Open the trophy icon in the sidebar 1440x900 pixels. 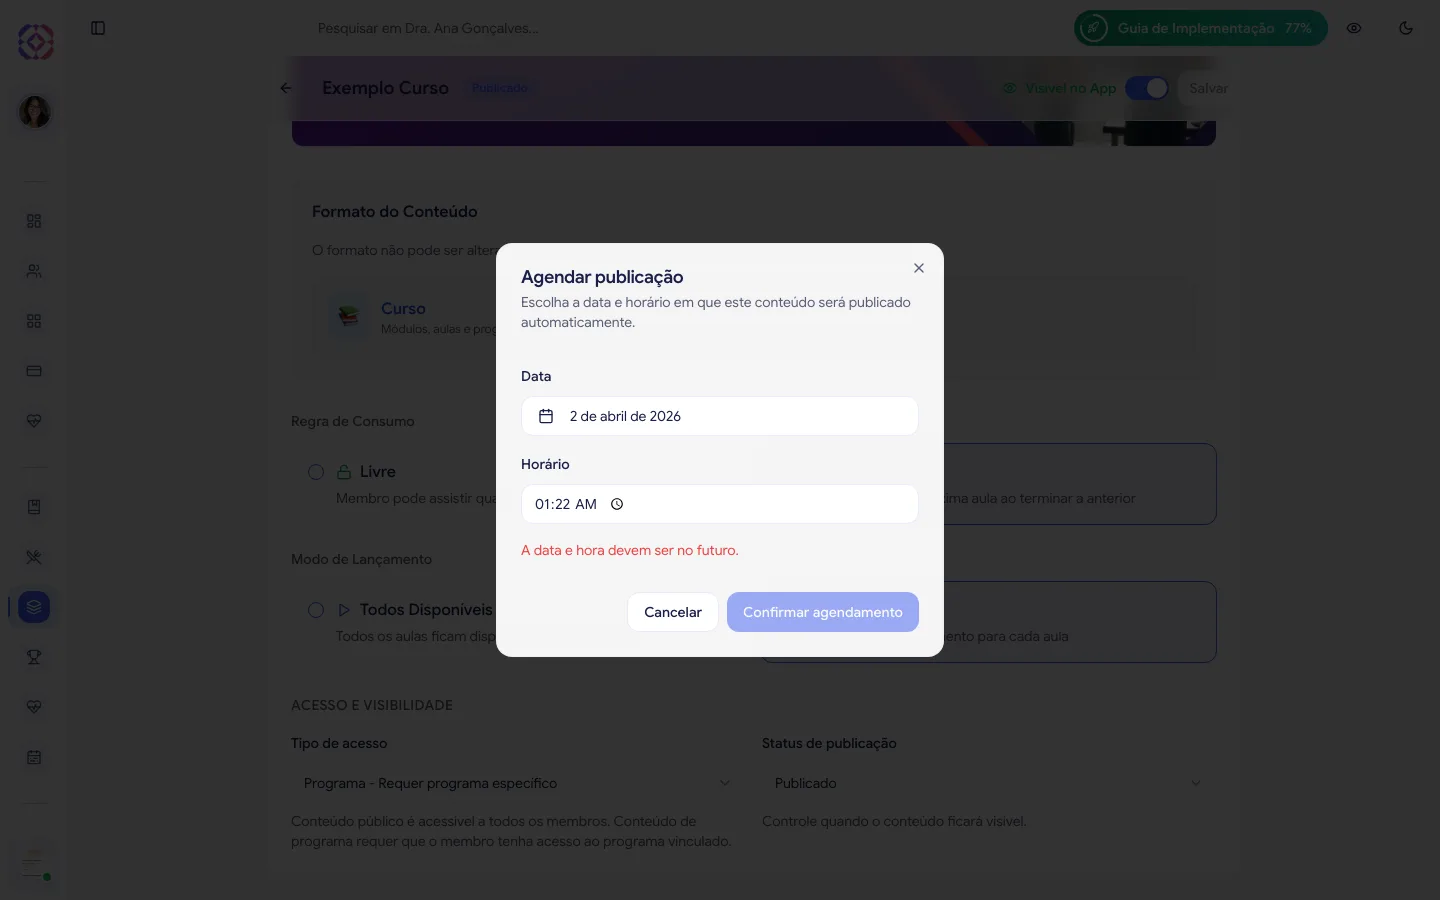coord(34,657)
